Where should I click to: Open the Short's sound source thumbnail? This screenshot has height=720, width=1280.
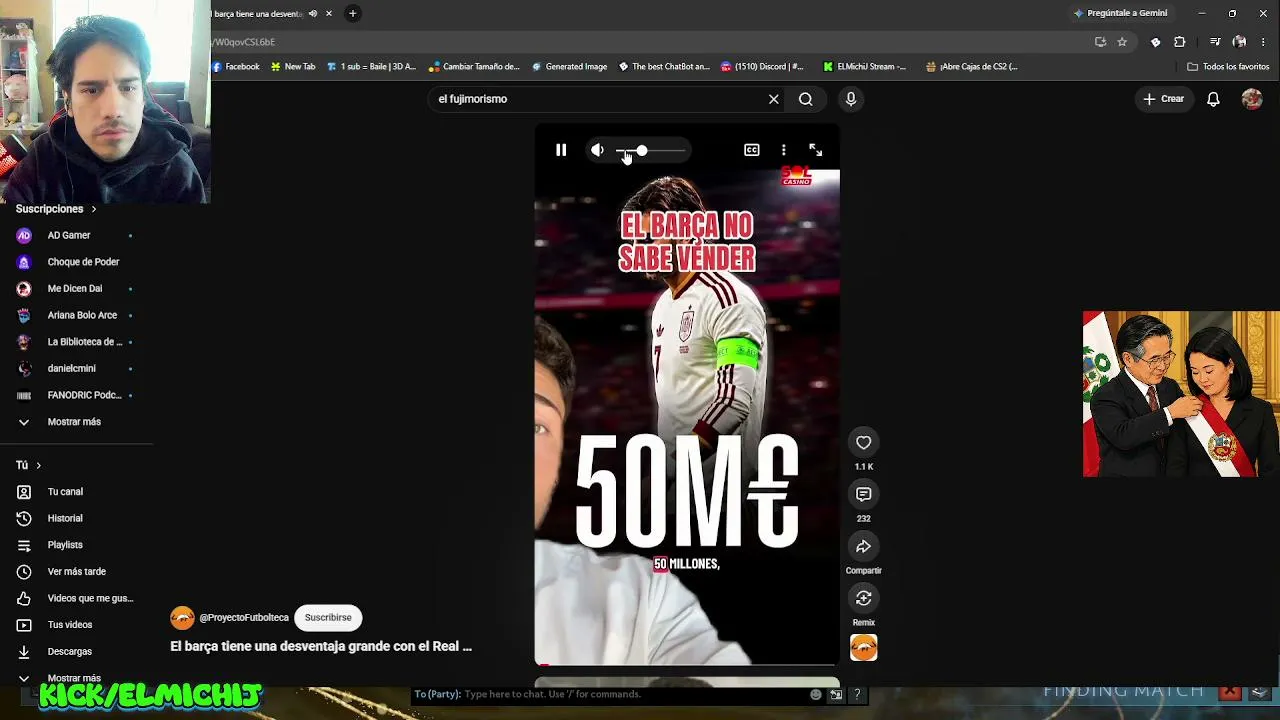pos(864,648)
